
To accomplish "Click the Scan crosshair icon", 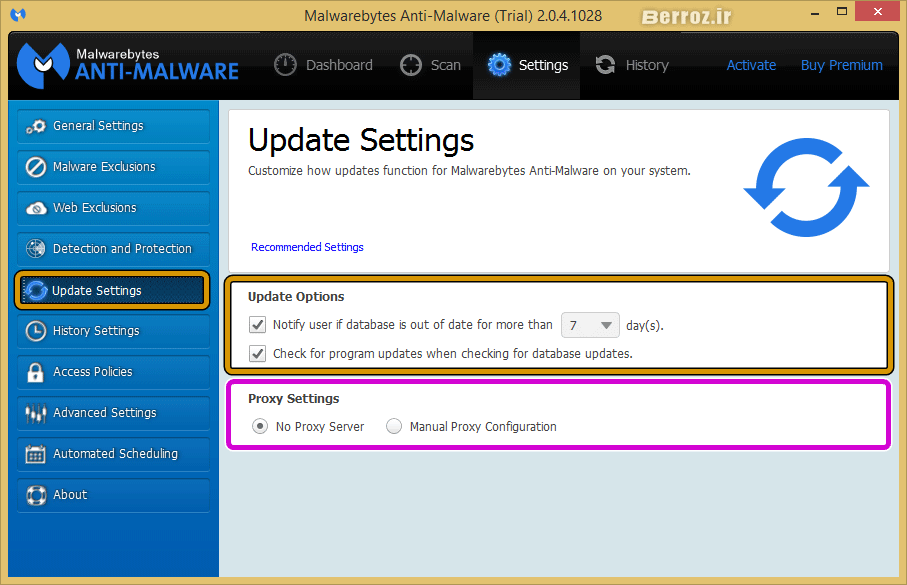I will (411, 65).
